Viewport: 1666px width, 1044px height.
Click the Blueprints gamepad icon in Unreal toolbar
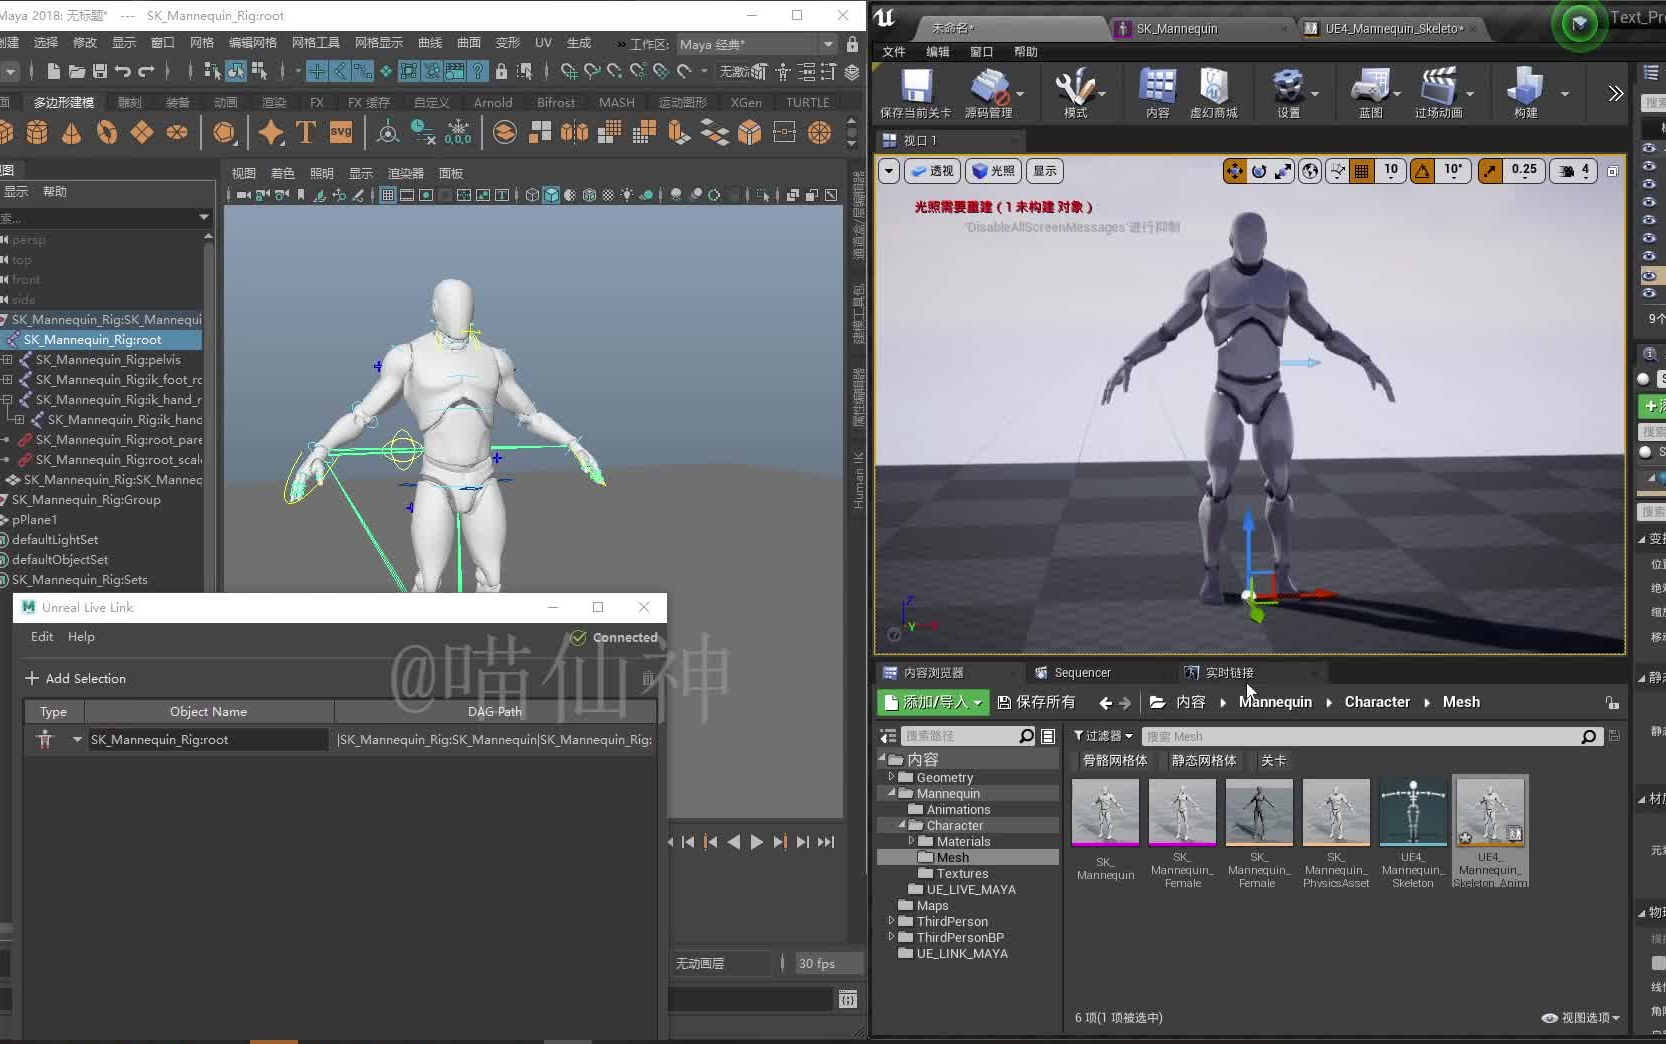(1370, 88)
